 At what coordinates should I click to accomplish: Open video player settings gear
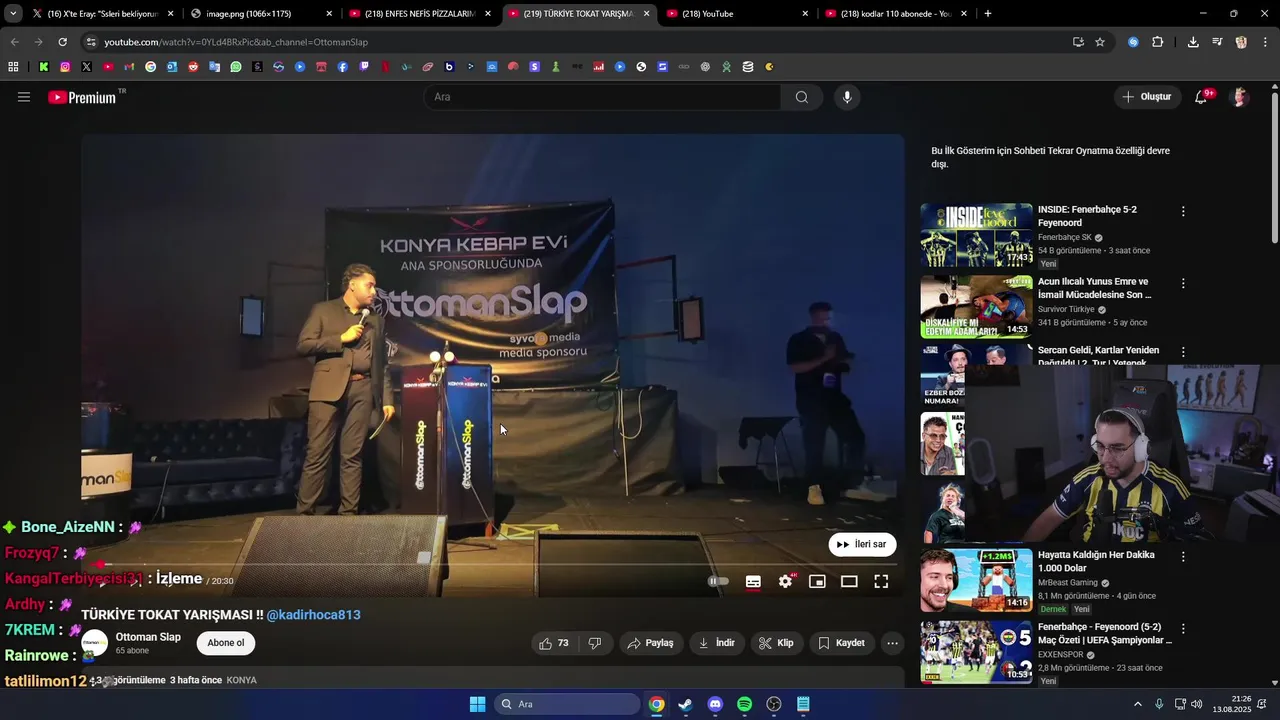[786, 581]
